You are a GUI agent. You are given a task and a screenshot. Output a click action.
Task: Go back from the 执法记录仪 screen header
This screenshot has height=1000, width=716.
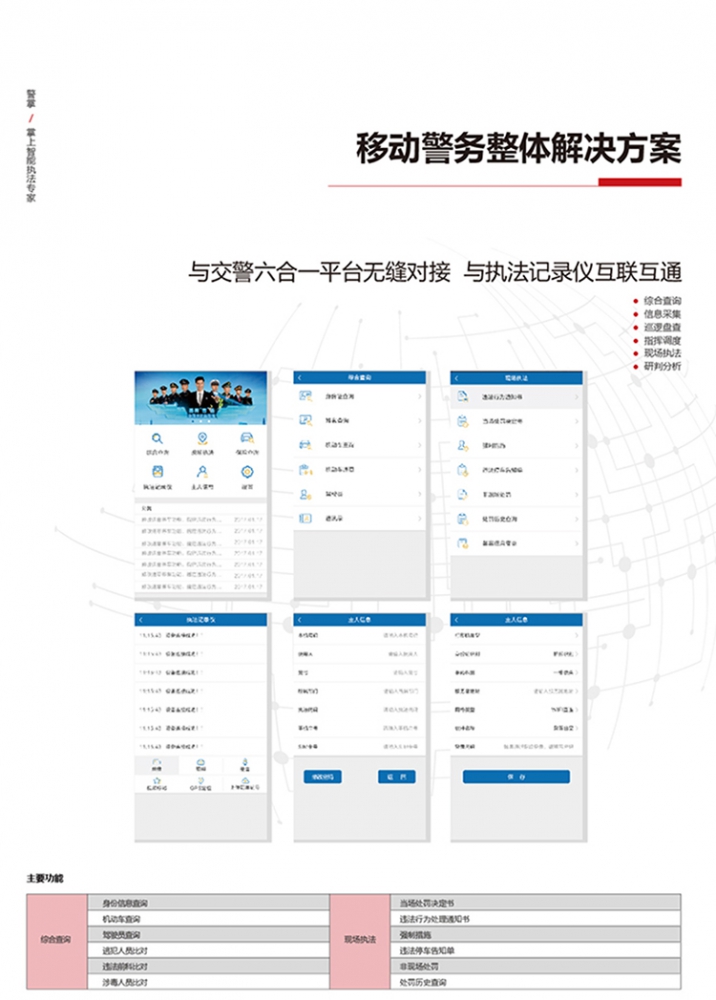click(141, 620)
